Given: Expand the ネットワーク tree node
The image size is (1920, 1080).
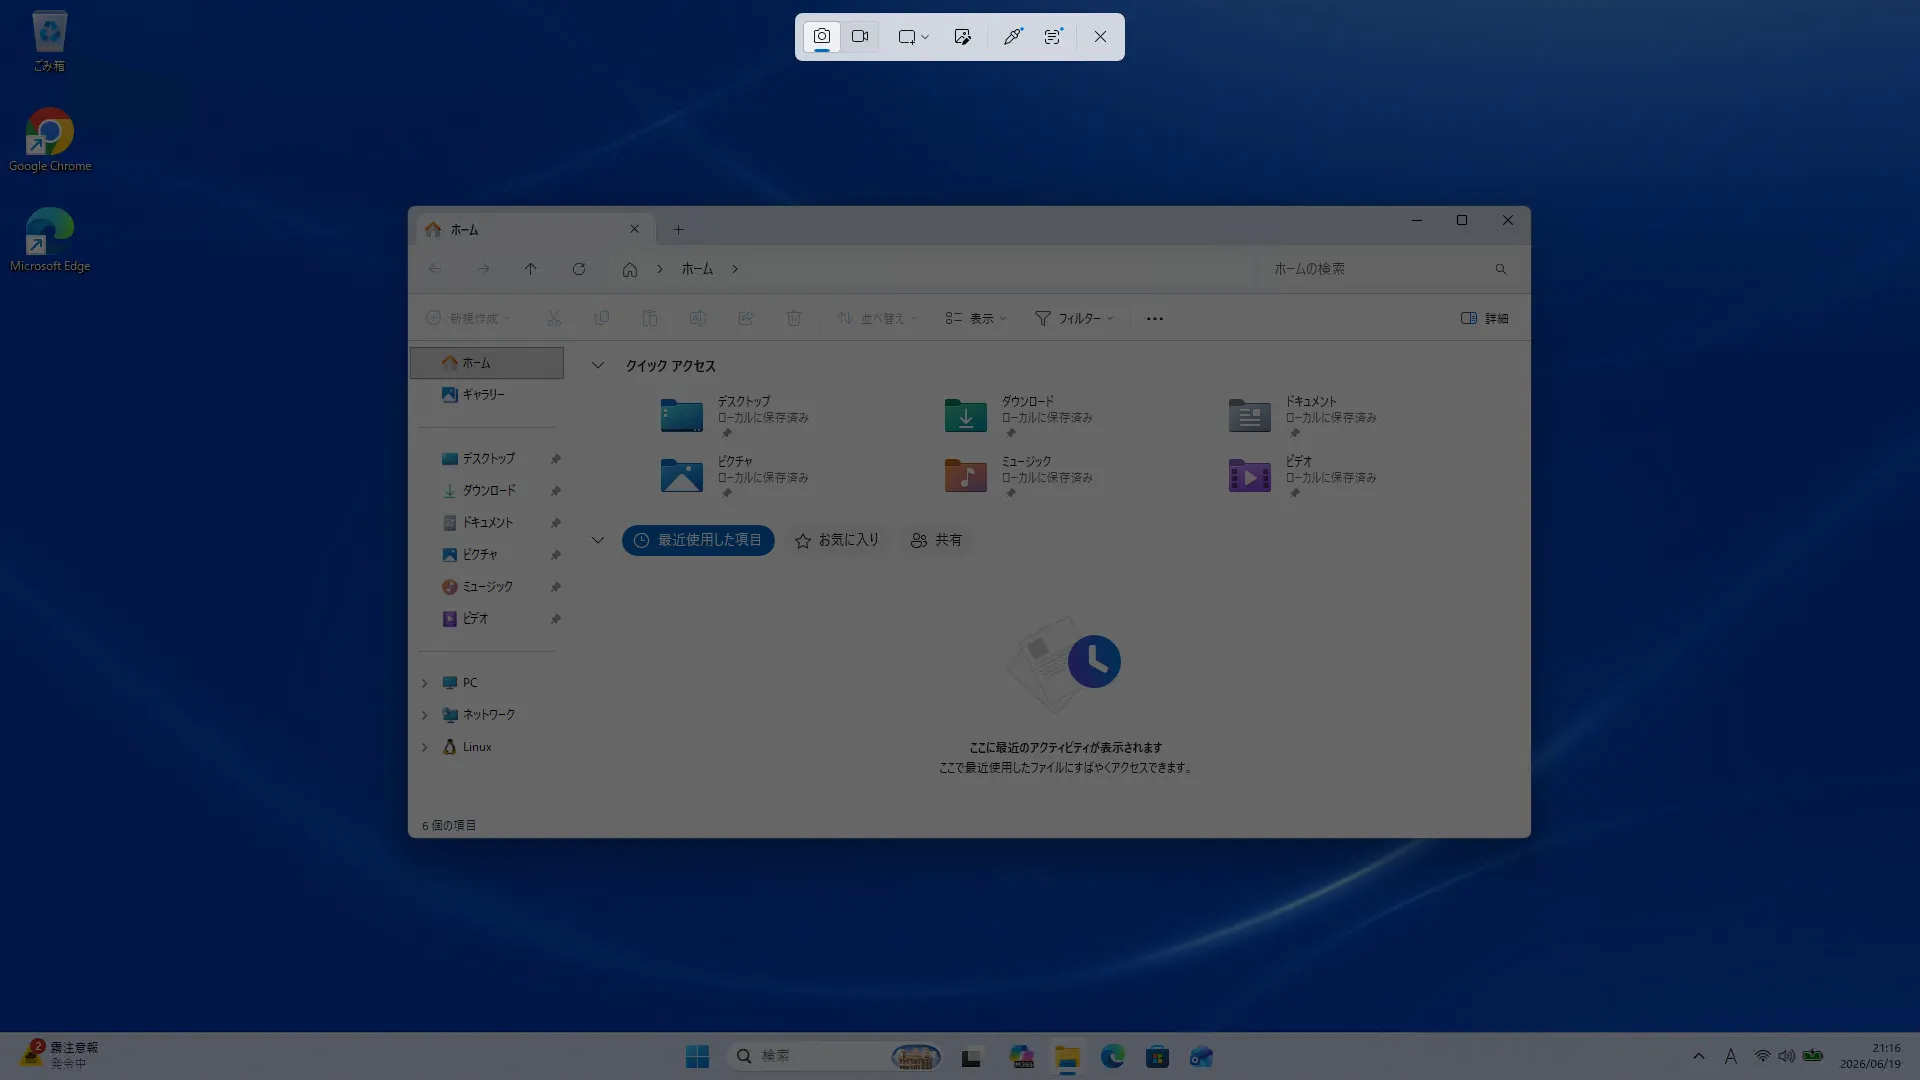Looking at the screenshot, I should tap(425, 715).
